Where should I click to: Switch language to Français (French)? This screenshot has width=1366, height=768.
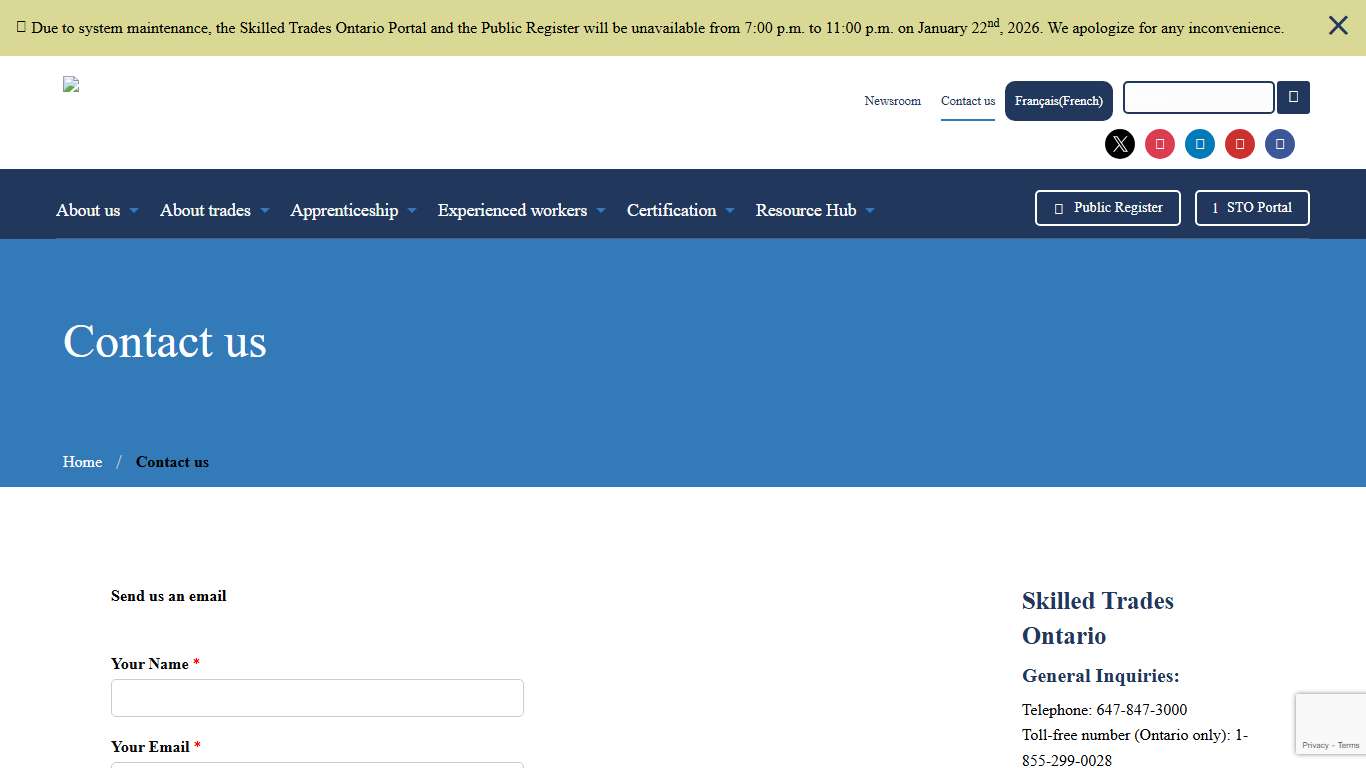pyautogui.click(x=1058, y=101)
